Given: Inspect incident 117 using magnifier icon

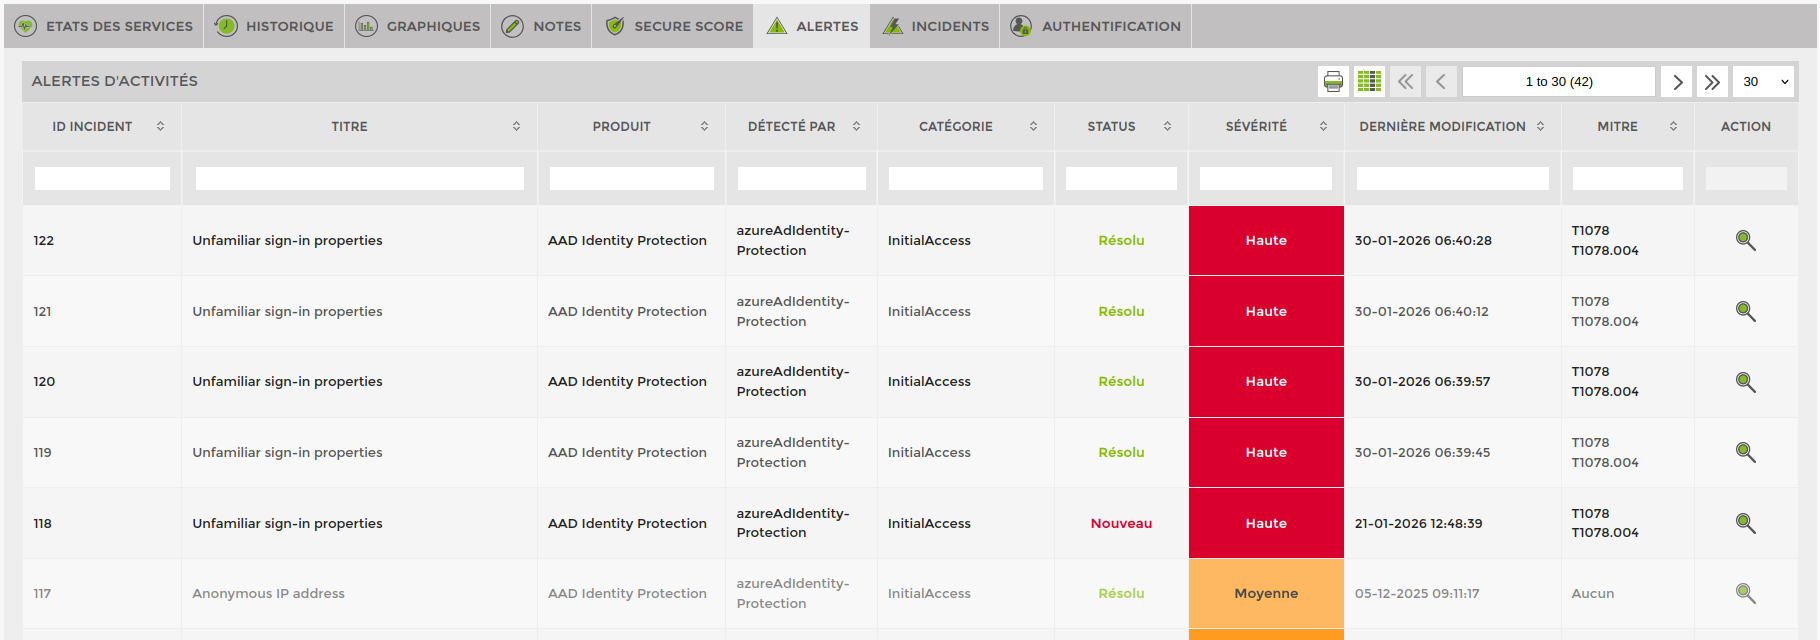Looking at the screenshot, I should pos(1745,593).
